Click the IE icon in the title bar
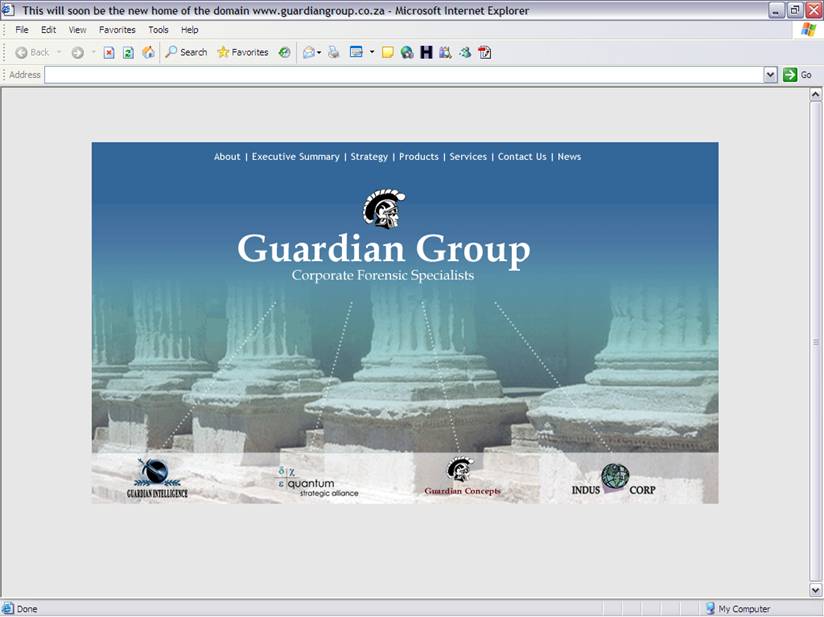 (x=7, y=10)
